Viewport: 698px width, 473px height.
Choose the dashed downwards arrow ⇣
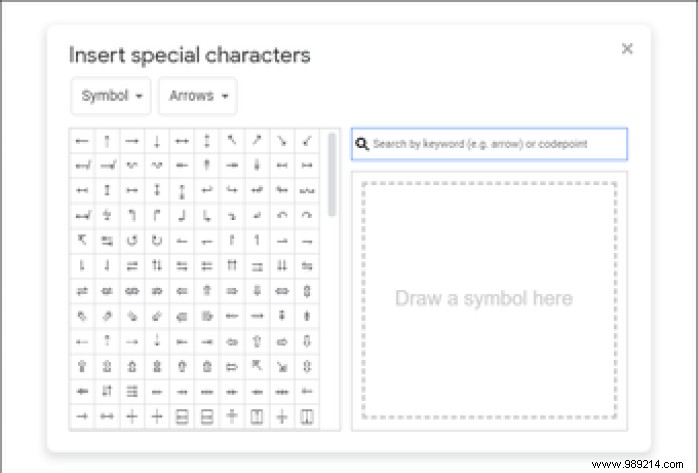point(157,341)
